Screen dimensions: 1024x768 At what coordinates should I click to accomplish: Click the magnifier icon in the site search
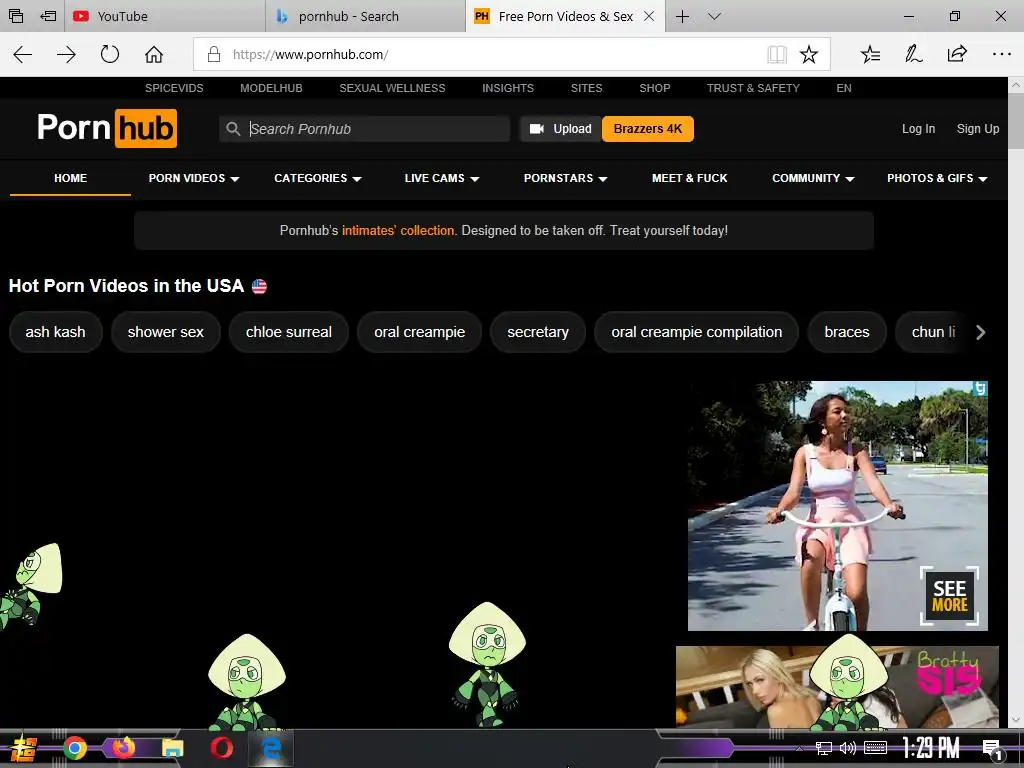(x=233, y=129)
